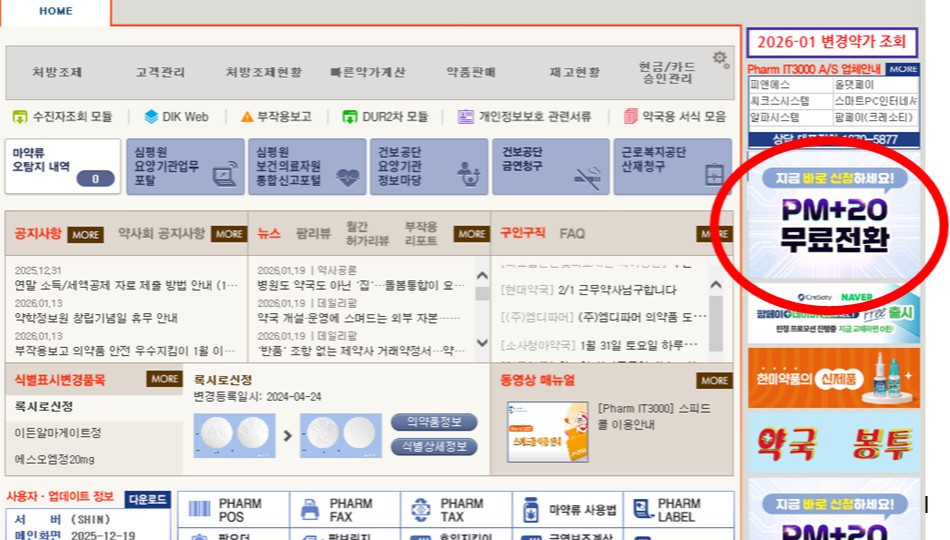Open news 병원도 약국도 아닌 '집' article
Viewport: 950px width, 540px height.
pos(361,285)
